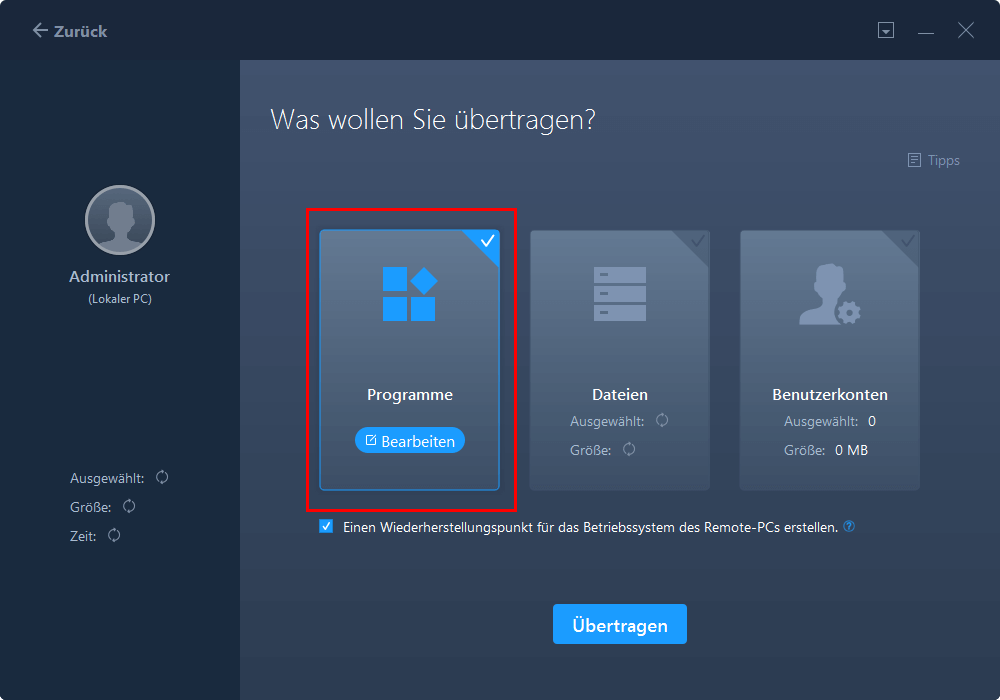The image size is (1000, 700).
Task: Minimize the window
Action: pyautogui.click(x=926, y=31)
